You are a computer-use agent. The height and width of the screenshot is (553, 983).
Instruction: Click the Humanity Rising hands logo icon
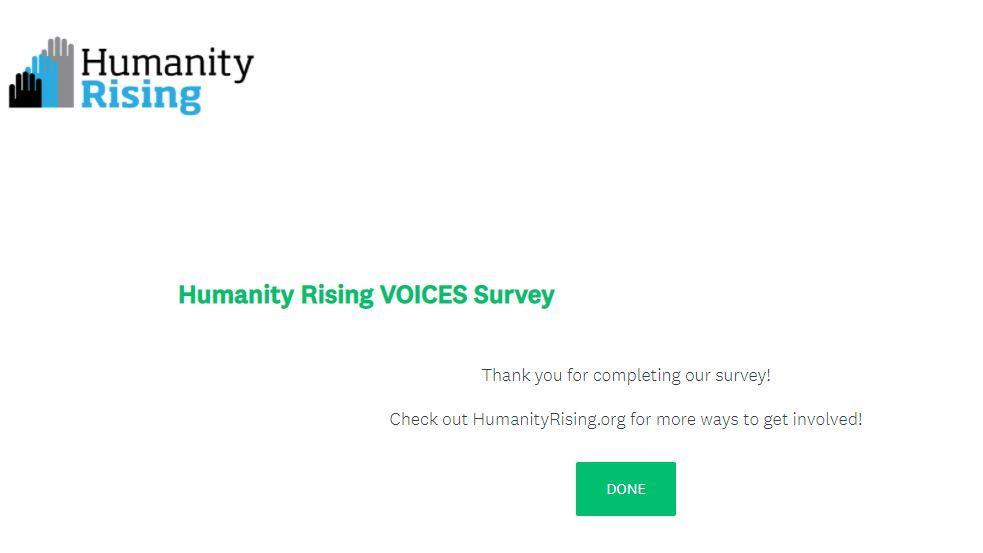42,75
